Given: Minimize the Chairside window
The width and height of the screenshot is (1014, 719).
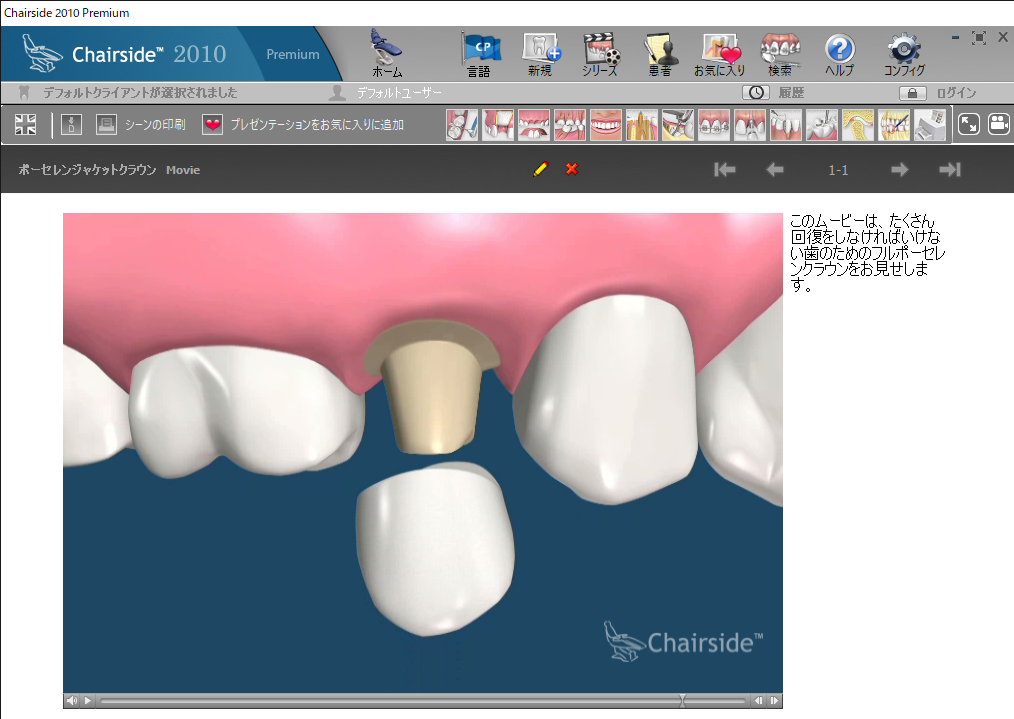Looking at the screenshot, I should tap(955, 38).
